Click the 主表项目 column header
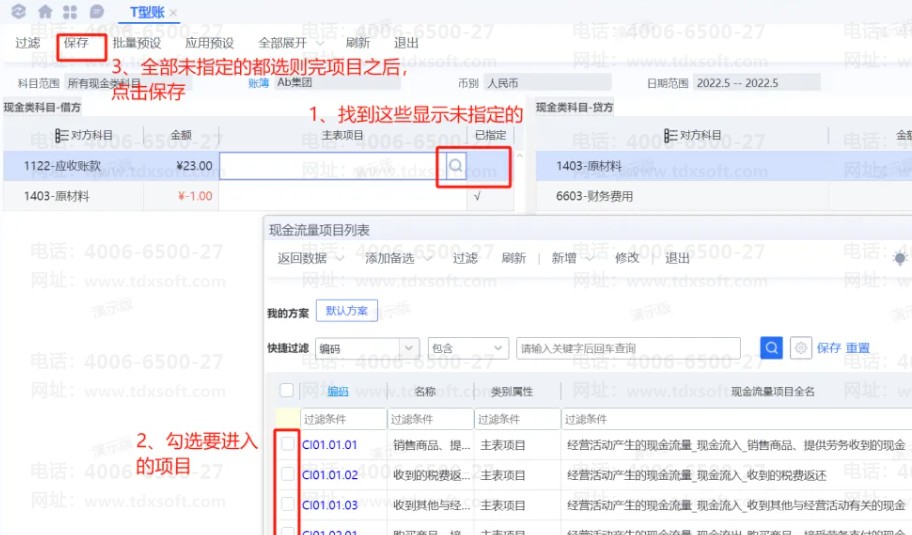This screenshot has width=912, height=535. tap(343, 135)
